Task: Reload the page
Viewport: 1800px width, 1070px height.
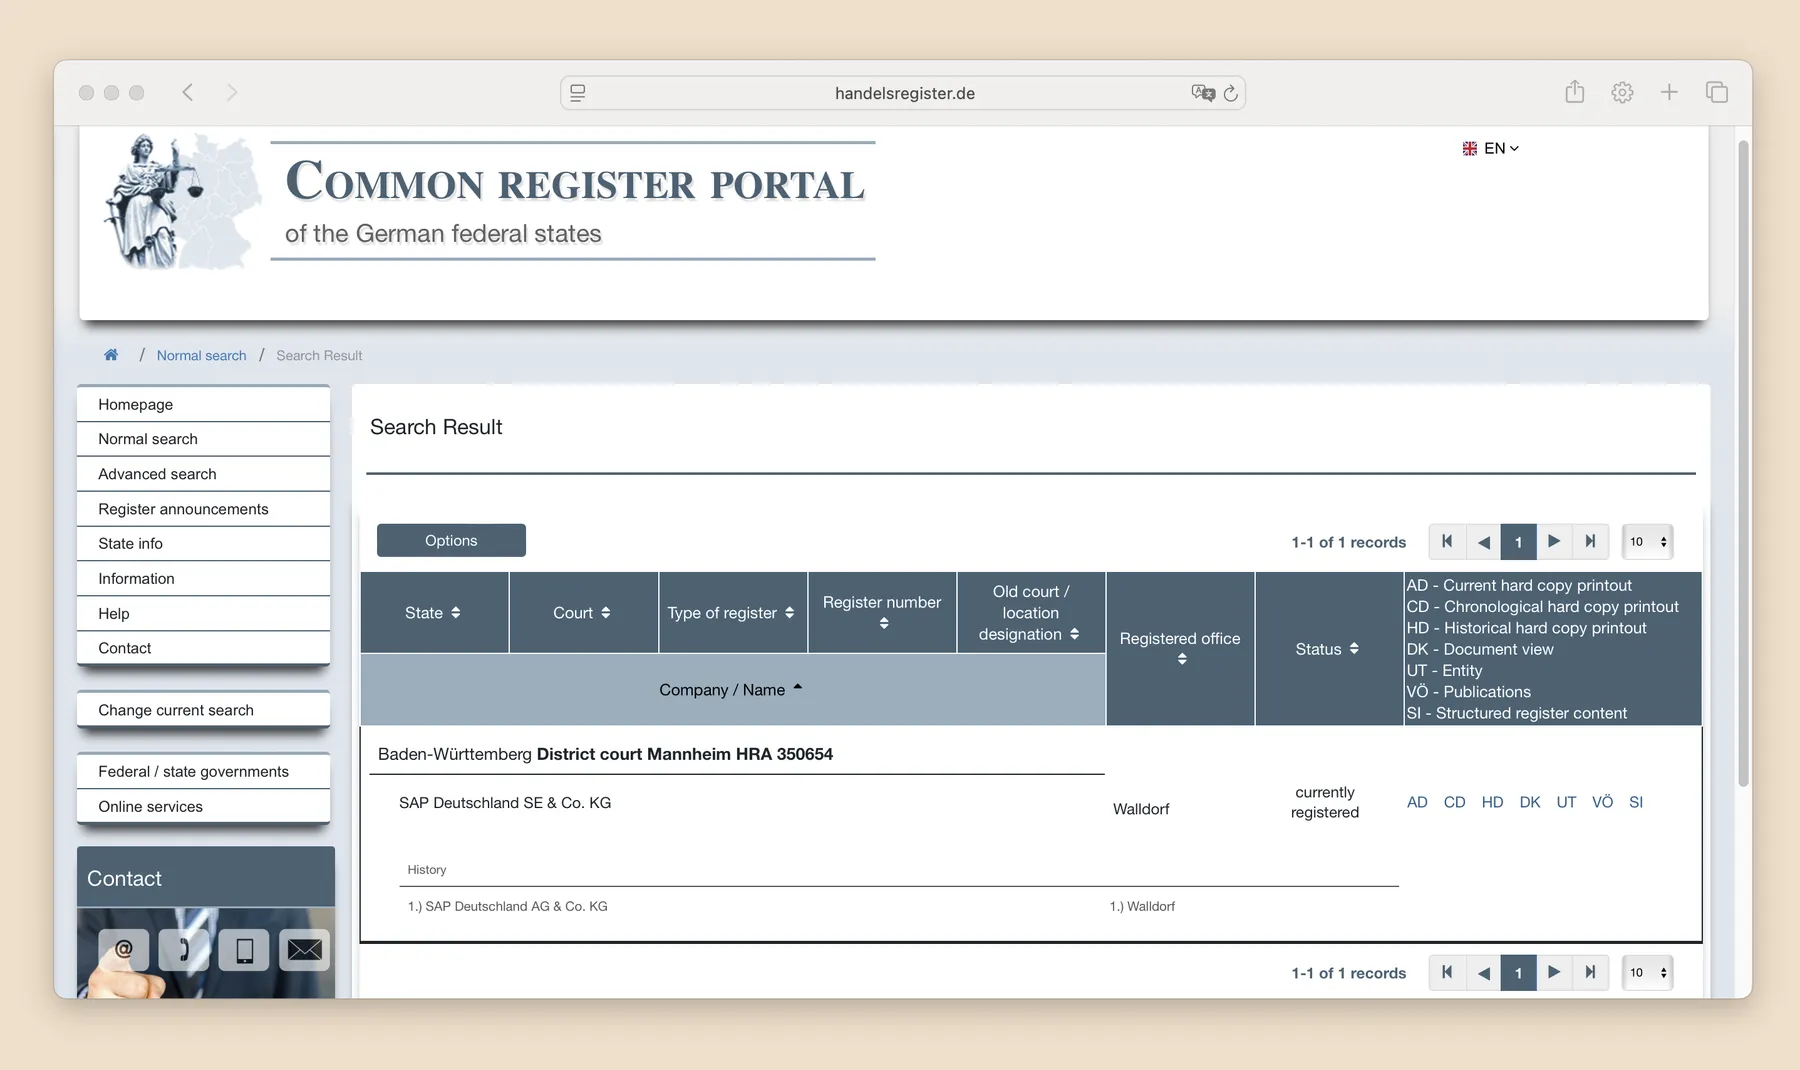Action: [1231, 93]
